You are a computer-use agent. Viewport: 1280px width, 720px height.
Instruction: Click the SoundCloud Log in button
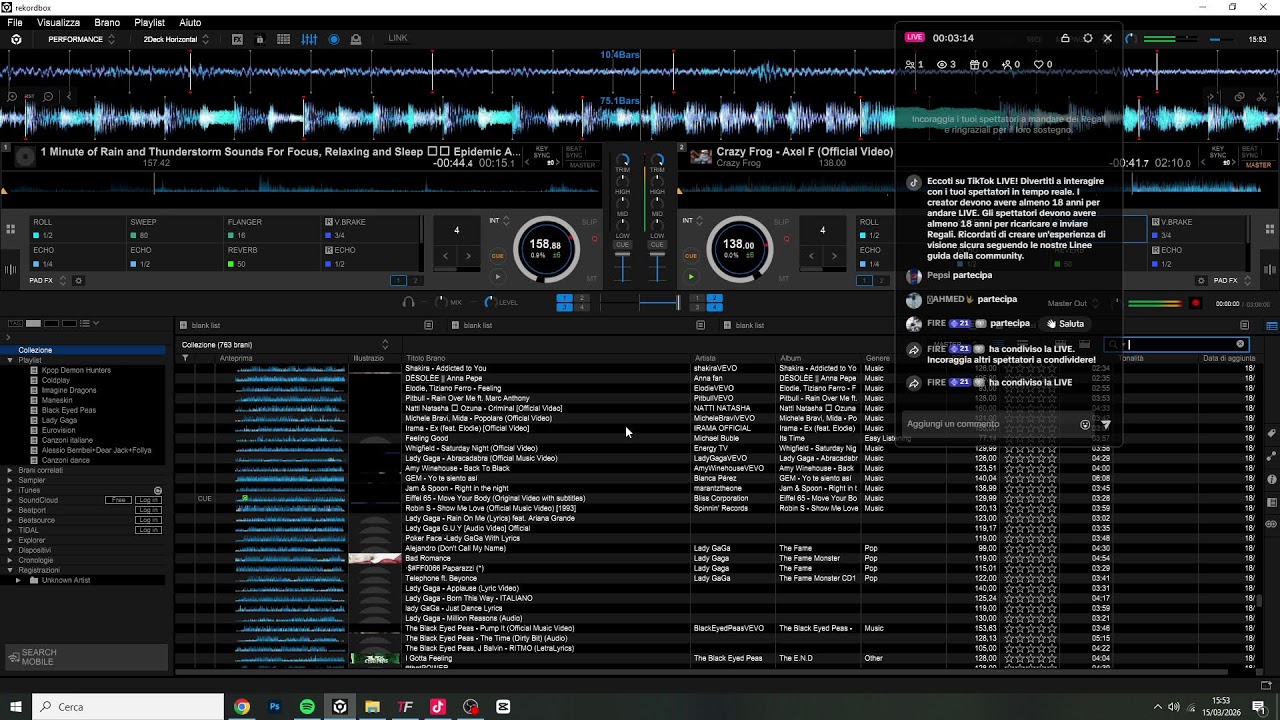click(148, 500)
